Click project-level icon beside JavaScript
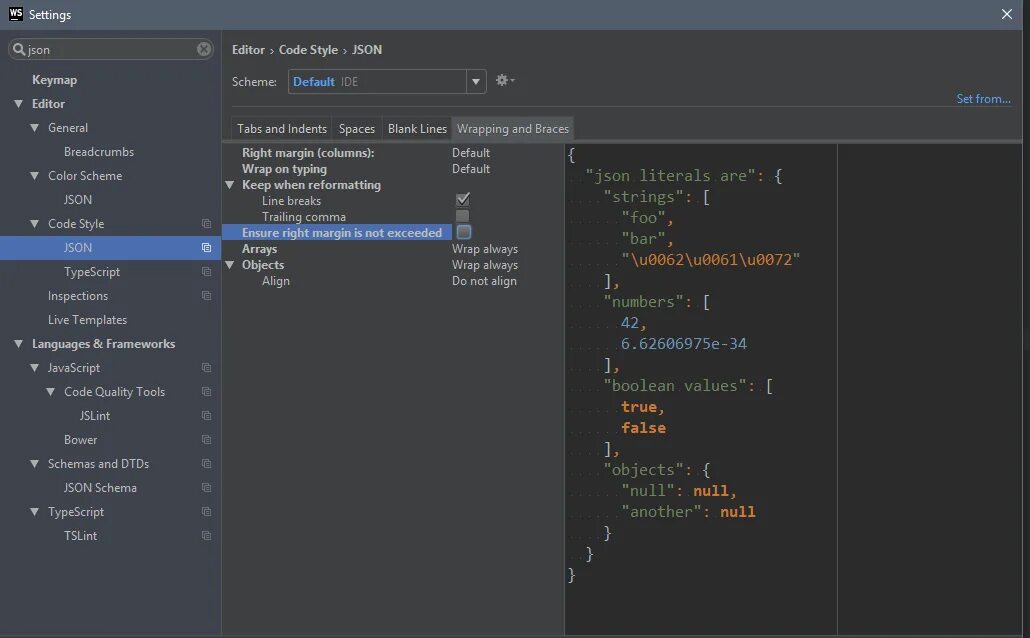 click(x=206, y=367)
